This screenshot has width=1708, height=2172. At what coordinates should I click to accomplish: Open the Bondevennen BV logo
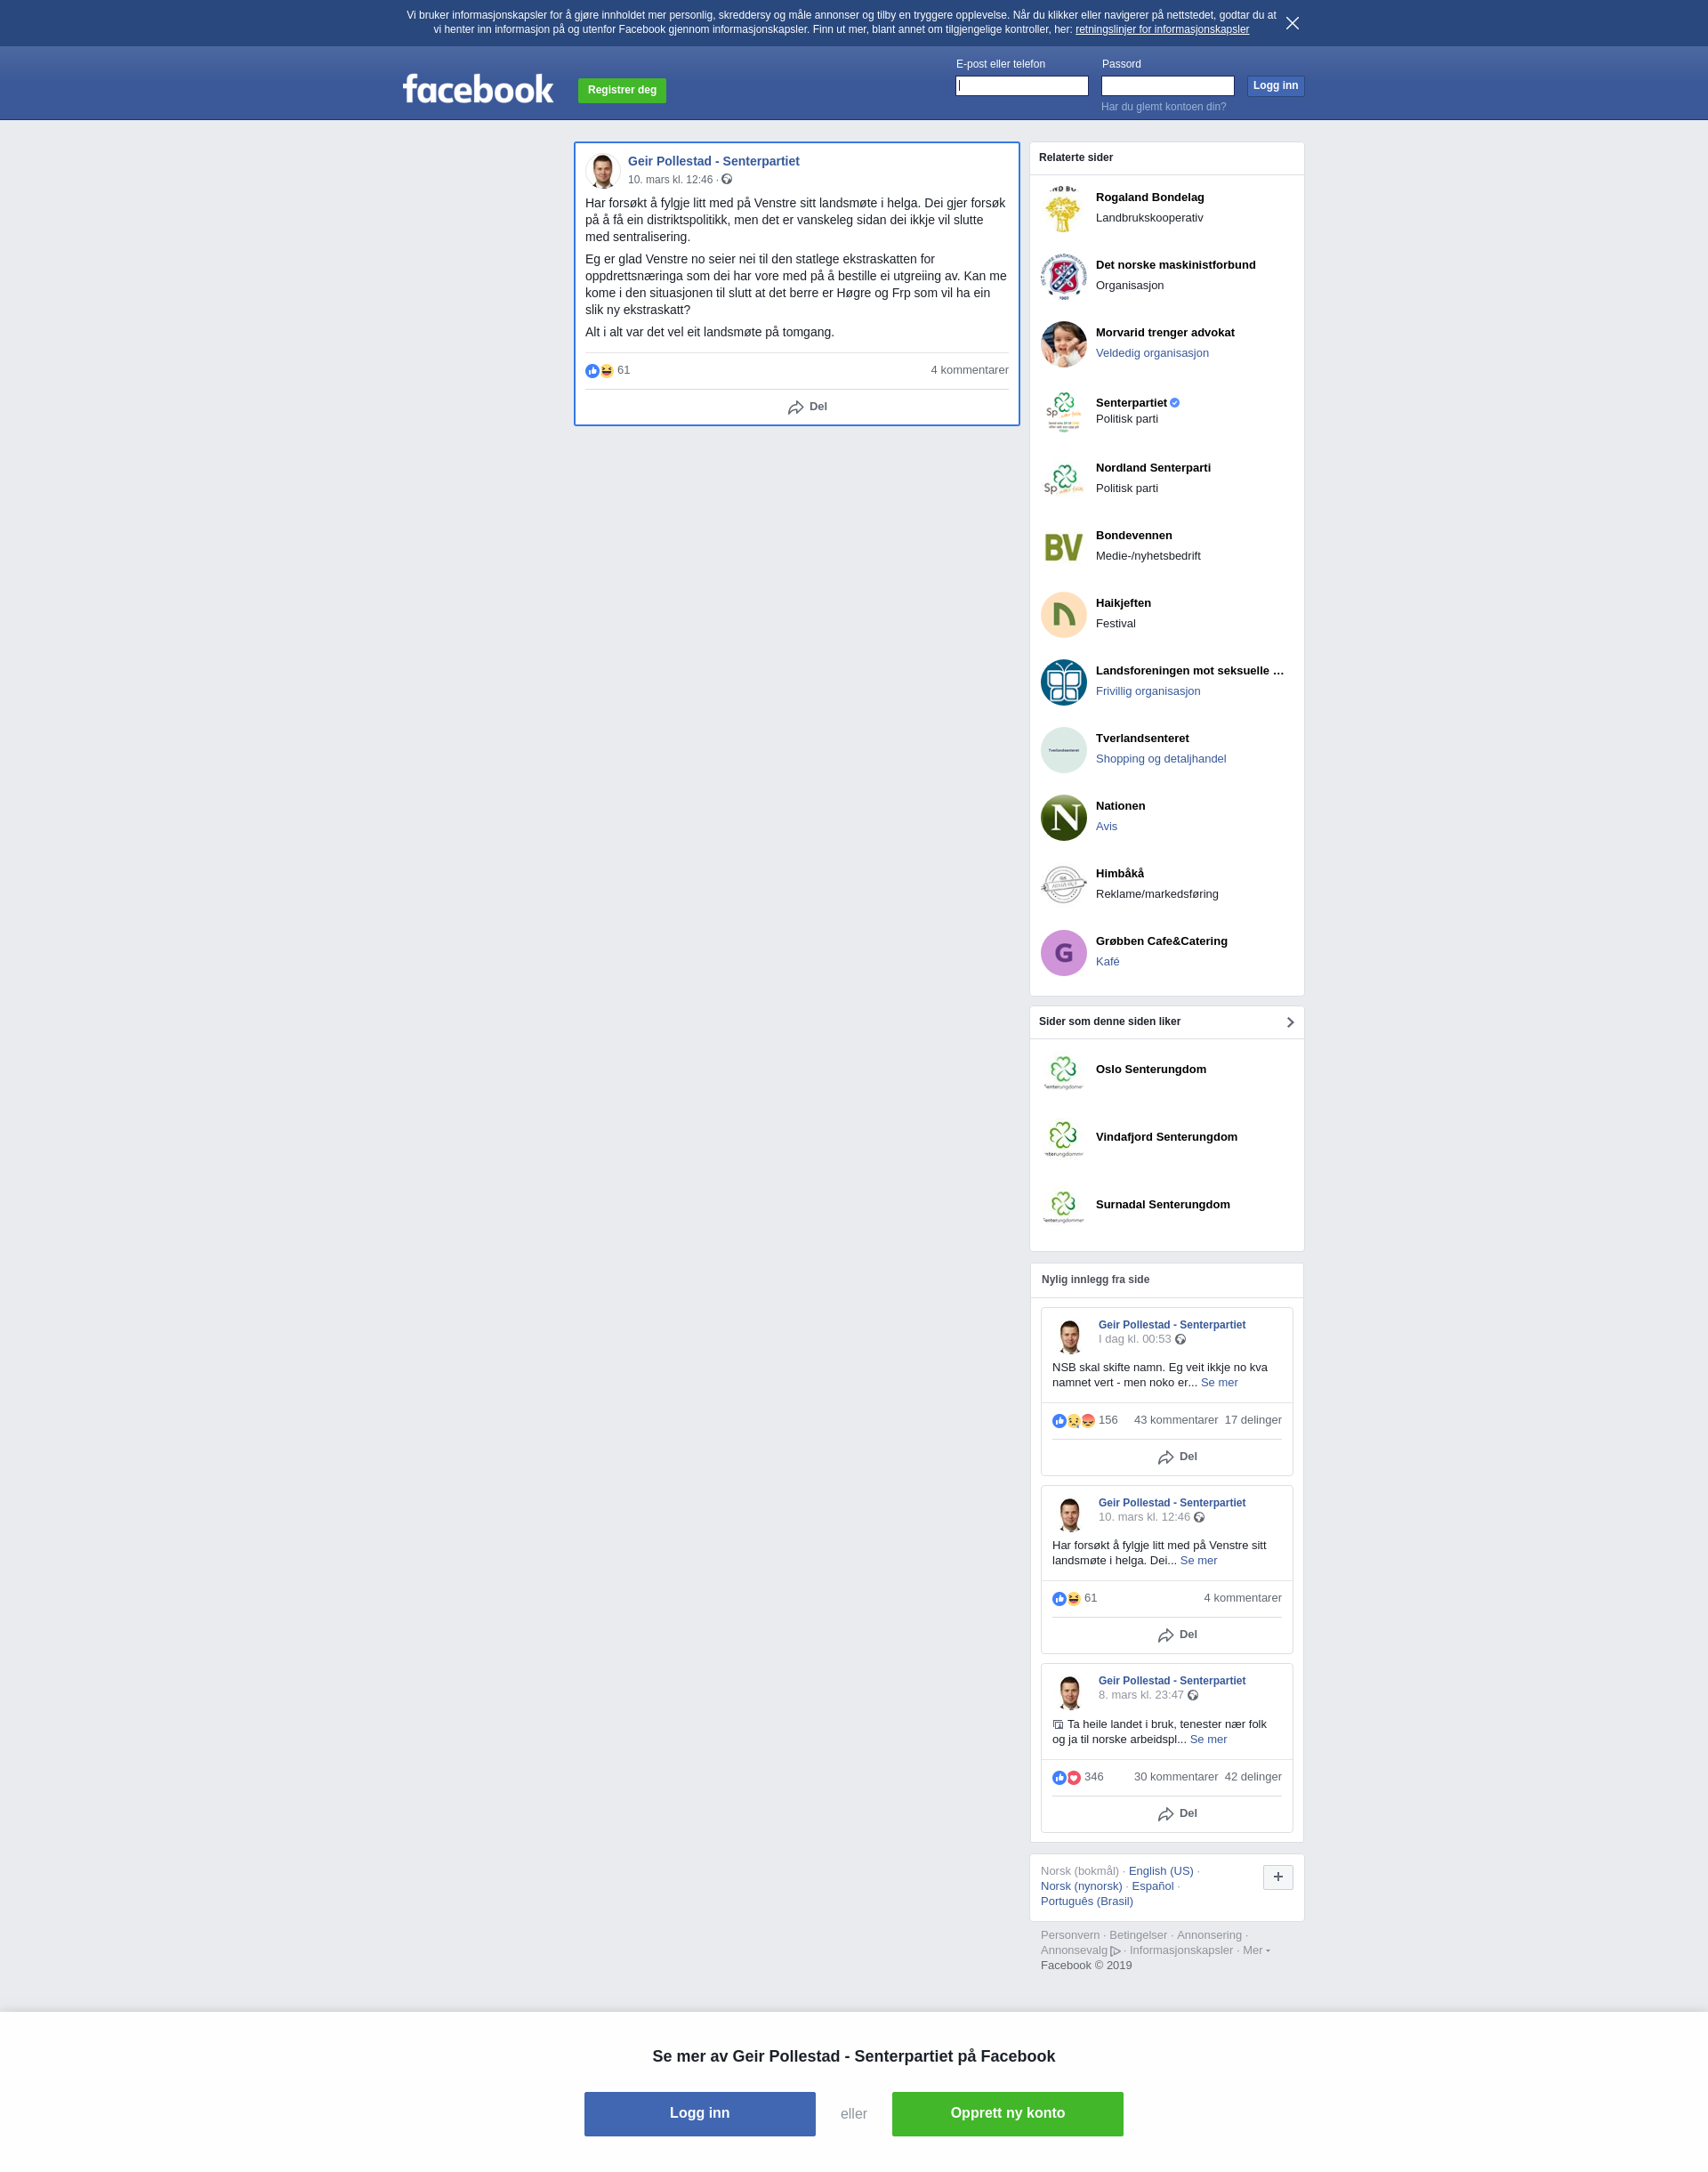(1063, 547)
